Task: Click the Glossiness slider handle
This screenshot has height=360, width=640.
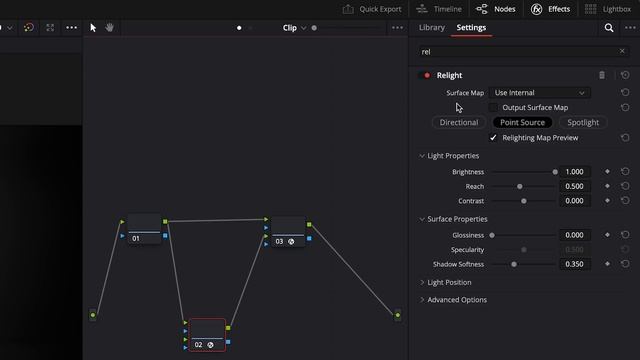Action: (492, 235)
